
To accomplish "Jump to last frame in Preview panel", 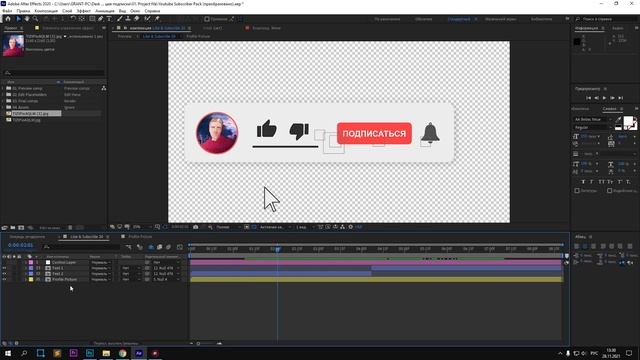I will pos(620,98).
